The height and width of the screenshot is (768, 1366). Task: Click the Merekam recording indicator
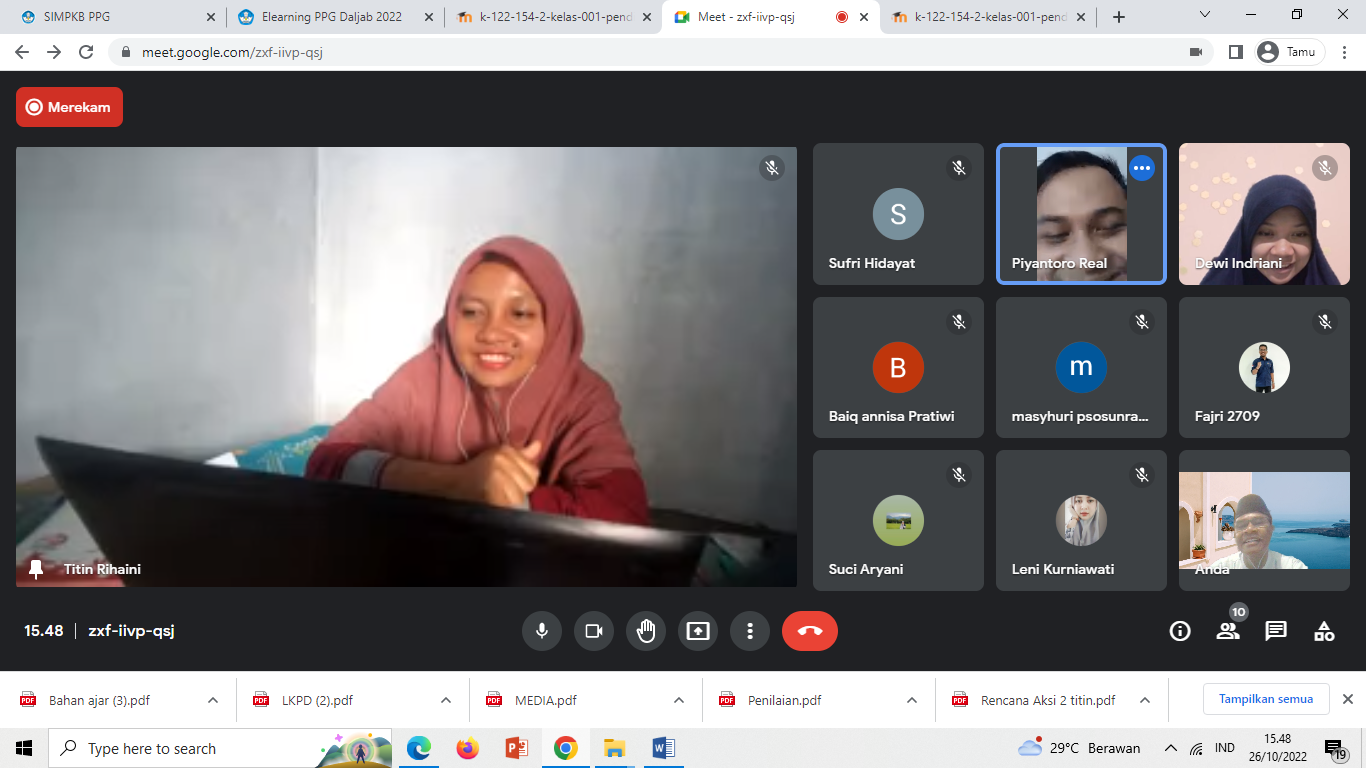pos(69,107)
